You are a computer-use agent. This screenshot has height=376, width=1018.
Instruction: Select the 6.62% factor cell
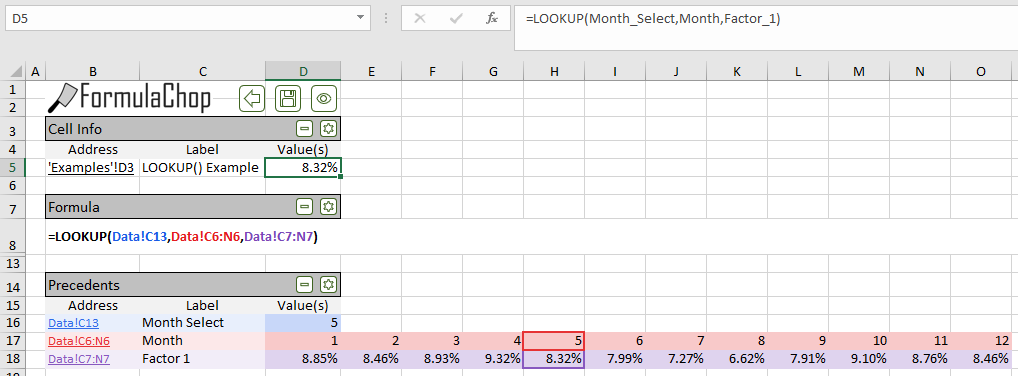click(x=737, y=358)
